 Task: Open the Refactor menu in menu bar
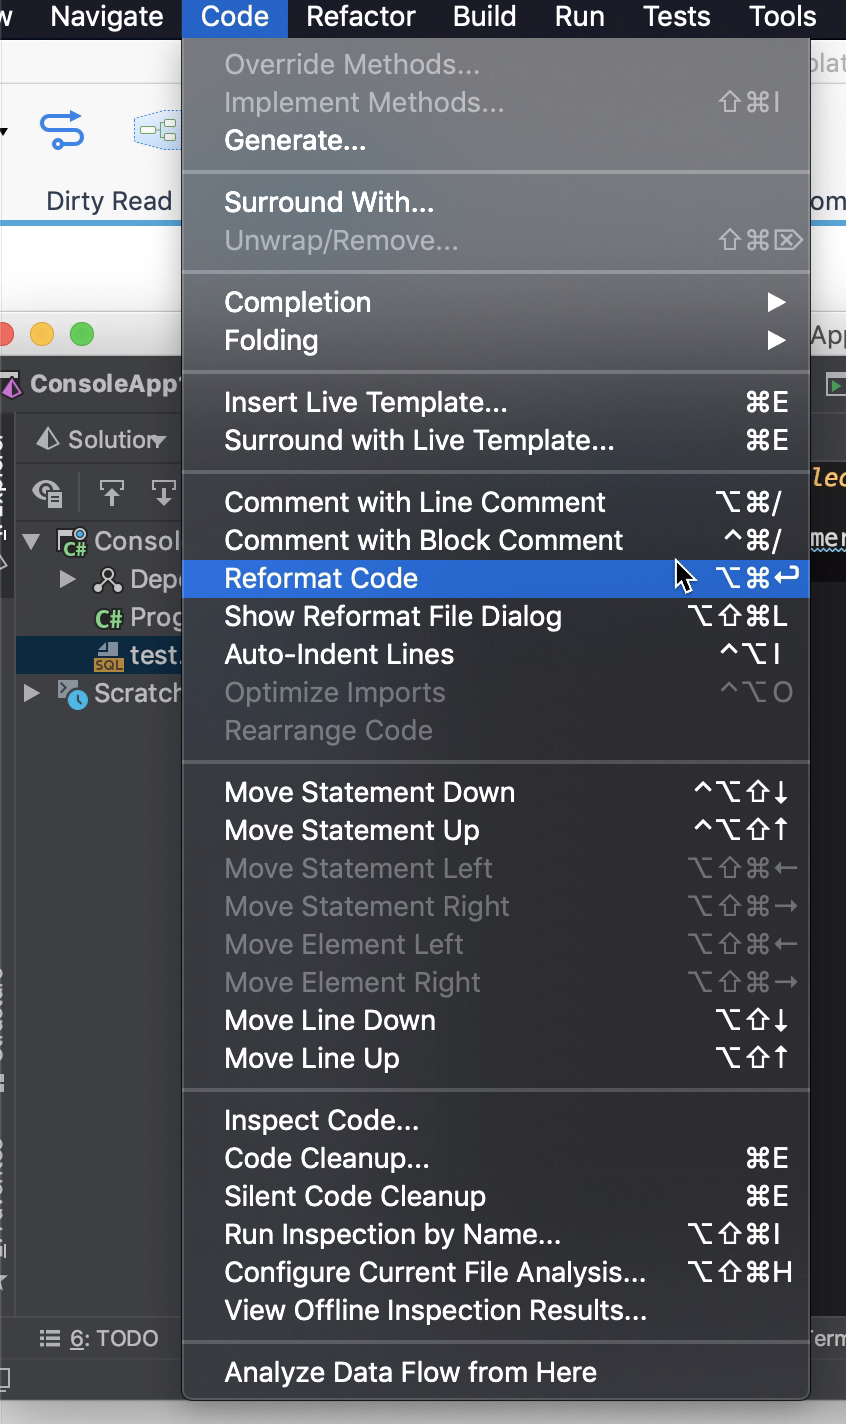click(361, 17)
